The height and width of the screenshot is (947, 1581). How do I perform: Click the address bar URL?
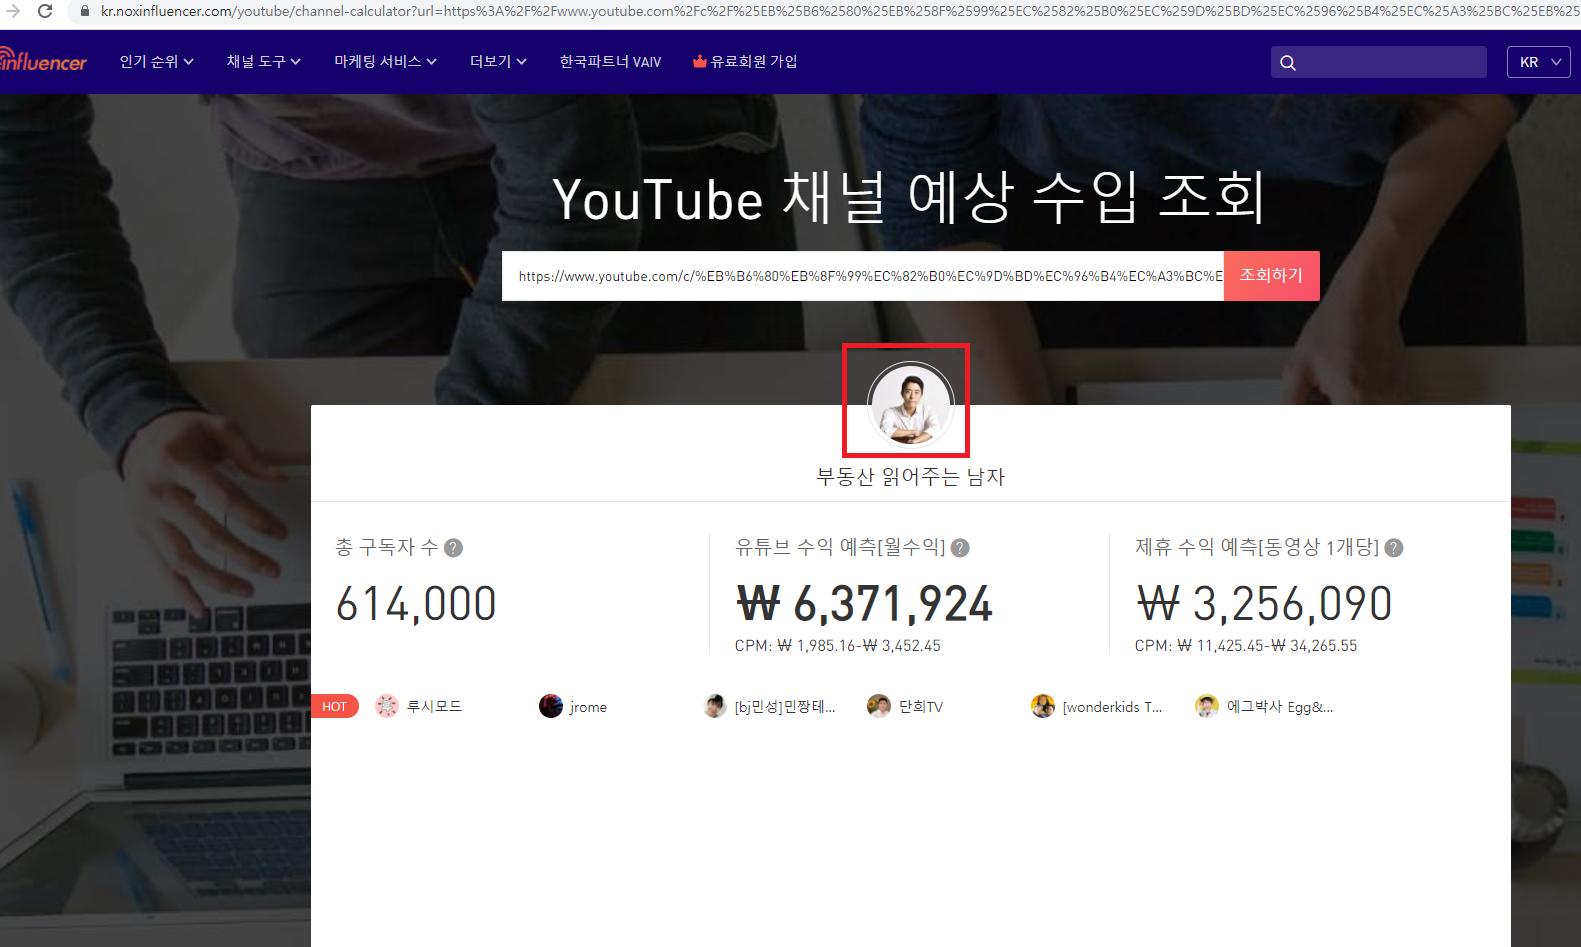840,11
